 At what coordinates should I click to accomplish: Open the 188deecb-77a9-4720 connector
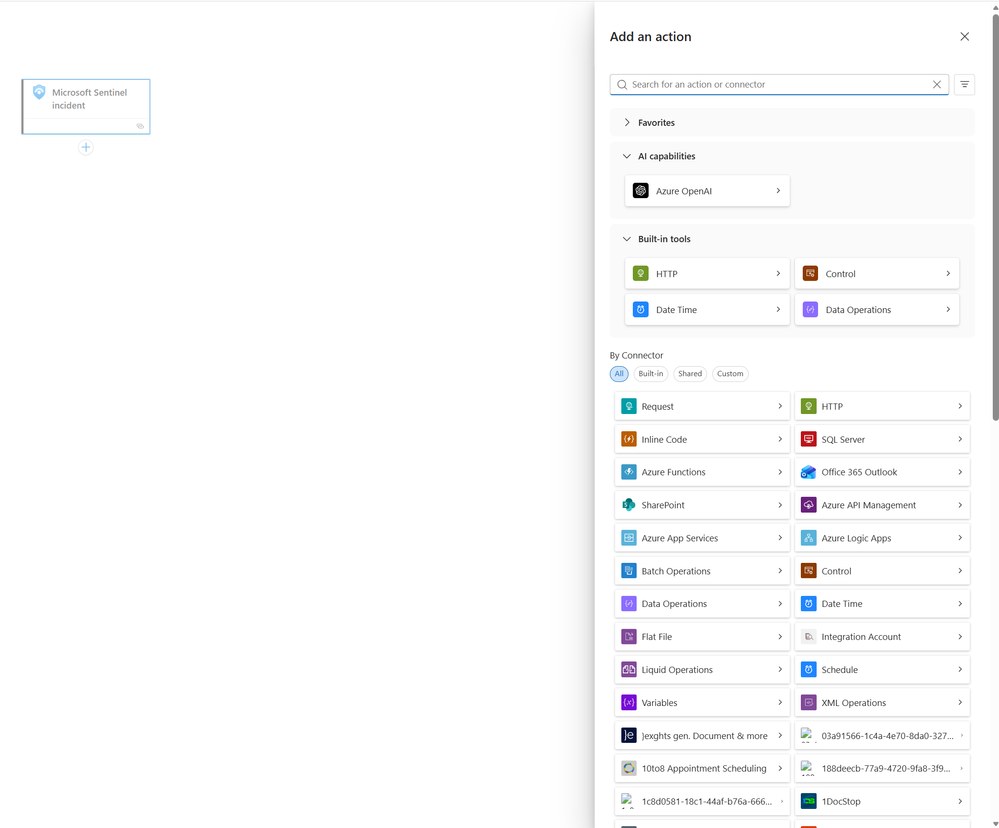point(882,768)
